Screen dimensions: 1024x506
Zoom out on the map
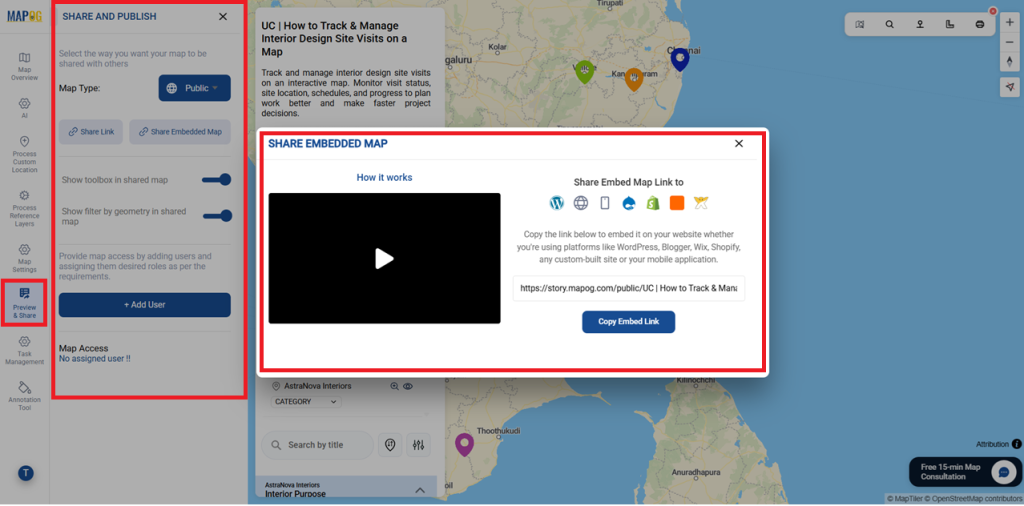(x=1010, y=42)
